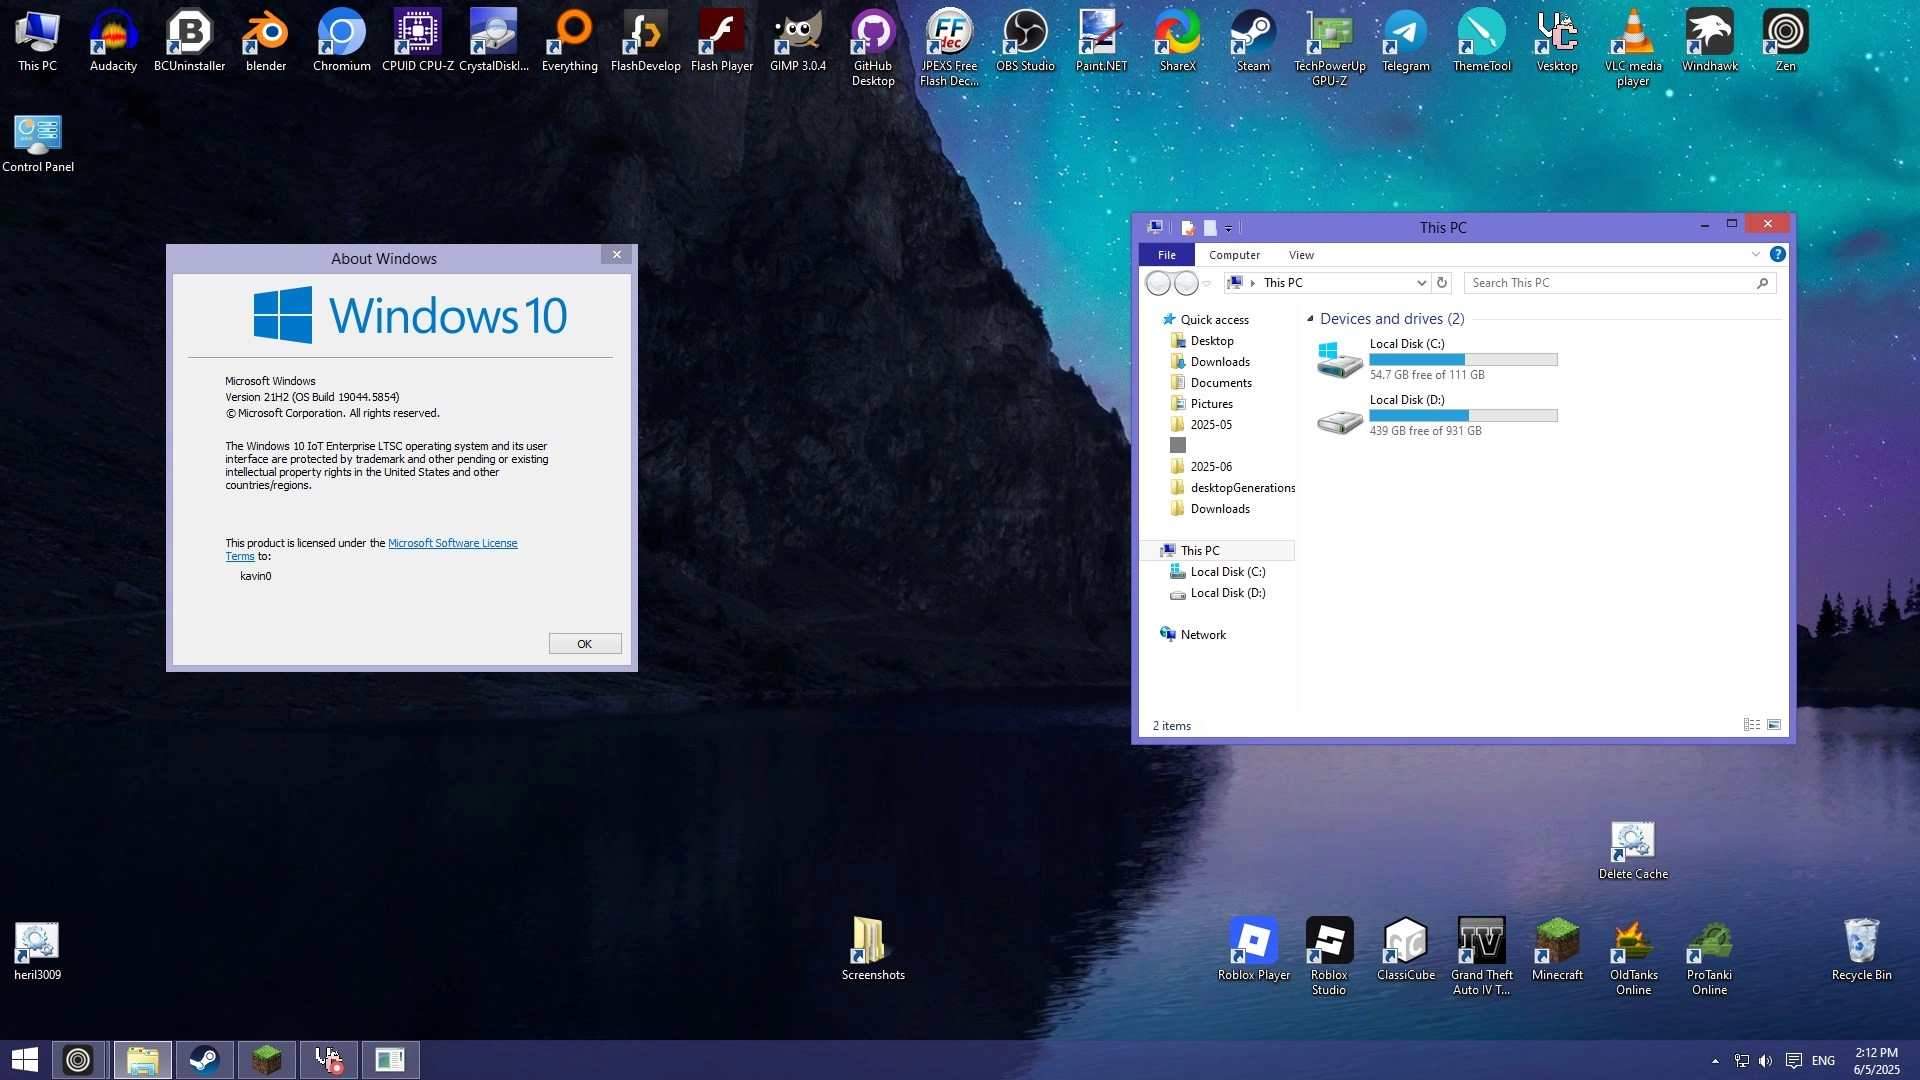Open the Microsoft Software License Terms link
1920x1080 pixels.
pos(452,543)
